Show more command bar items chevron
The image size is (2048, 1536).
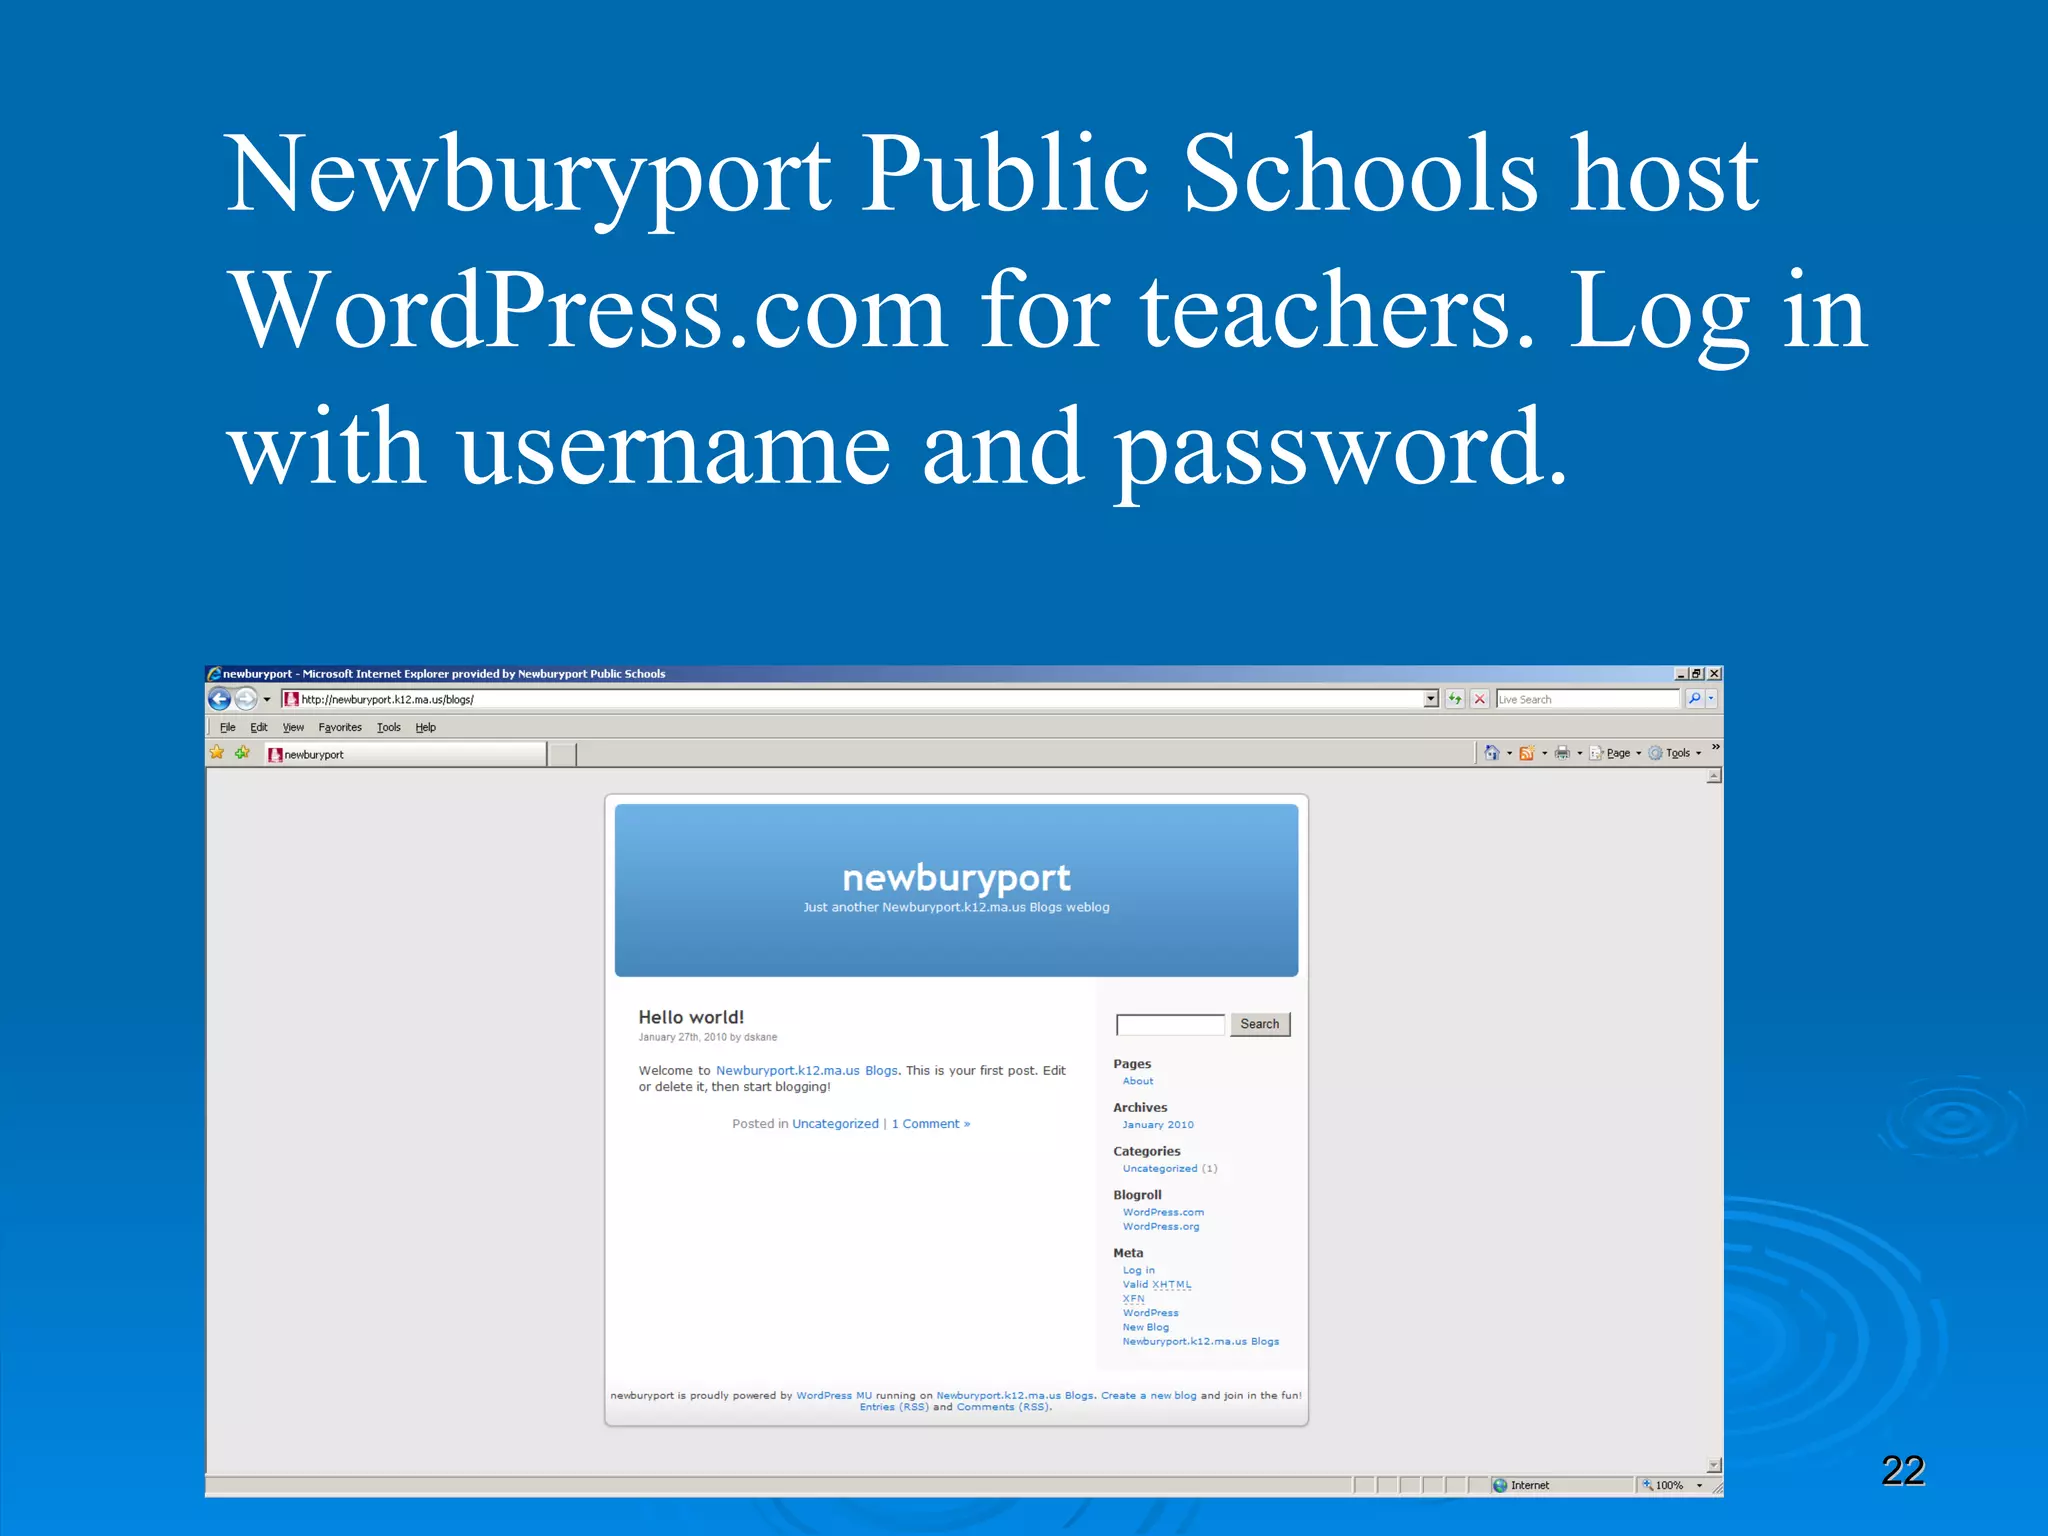[x=1716, y=747]
